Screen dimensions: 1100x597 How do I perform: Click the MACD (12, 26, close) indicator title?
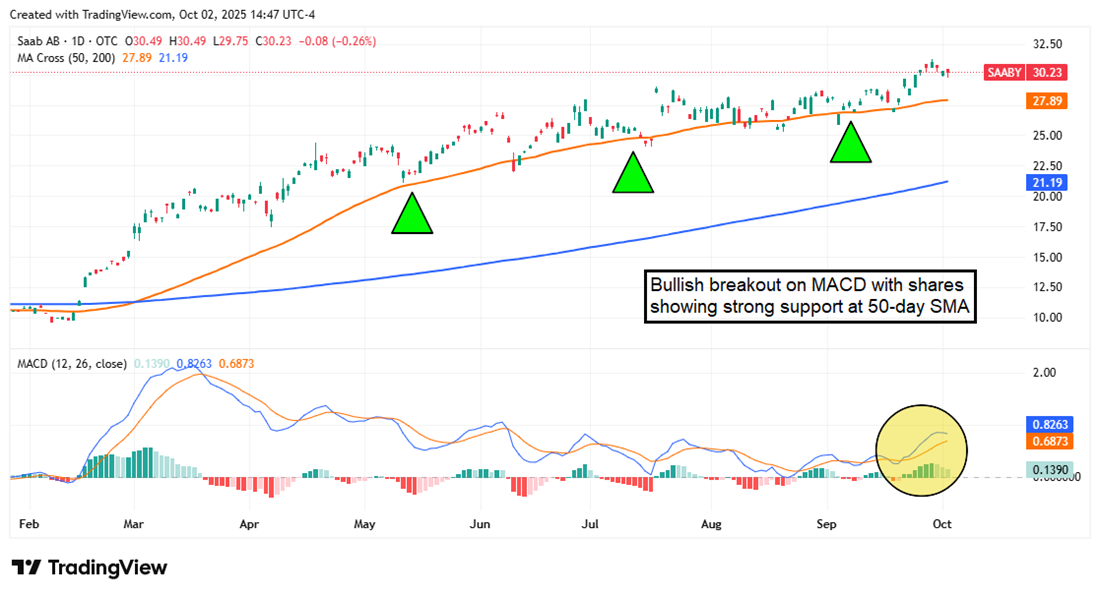point(70,364)
